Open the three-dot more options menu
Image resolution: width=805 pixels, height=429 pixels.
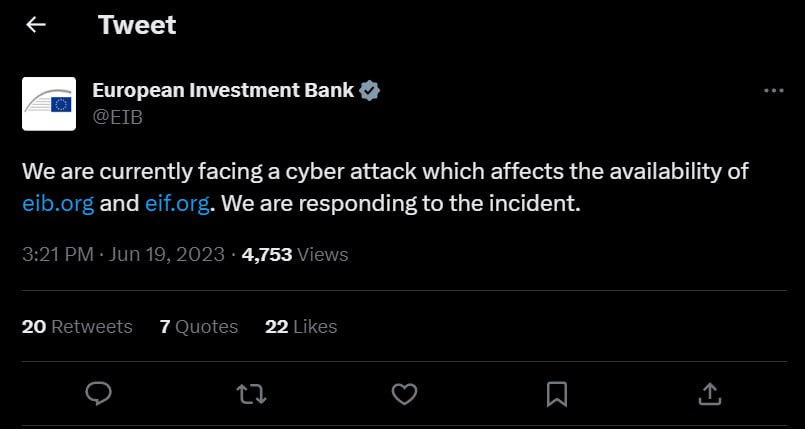pos(774,91)
